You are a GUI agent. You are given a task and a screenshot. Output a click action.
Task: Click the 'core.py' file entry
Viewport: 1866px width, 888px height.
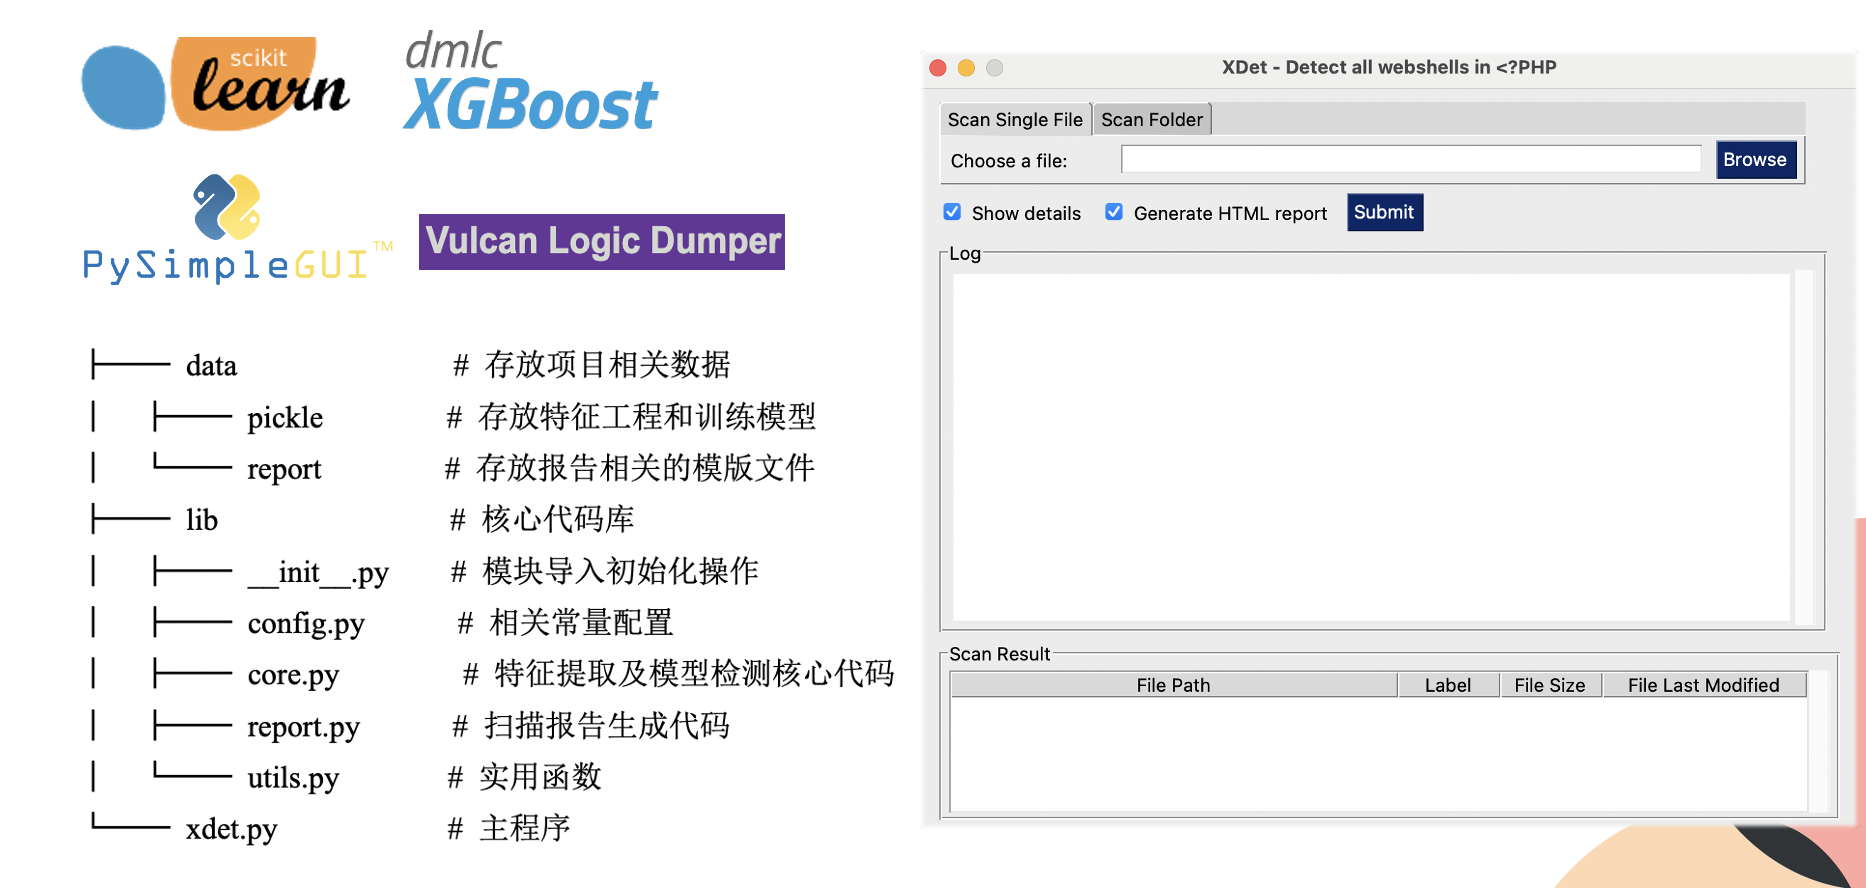[x=293, y=676]
